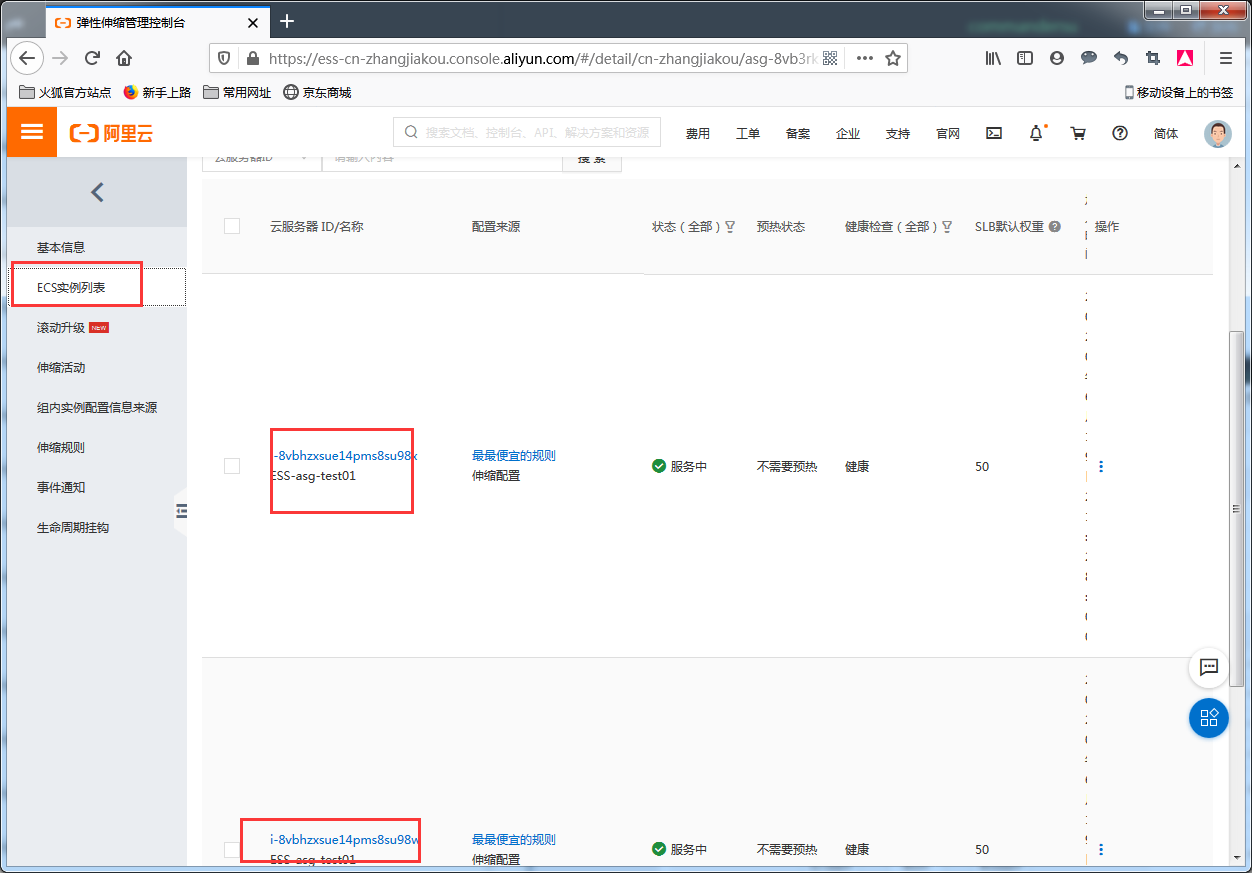Open the 状态（全部）filter dropdown
Screen dimensions: 1252x873
[x=730, y=227]
